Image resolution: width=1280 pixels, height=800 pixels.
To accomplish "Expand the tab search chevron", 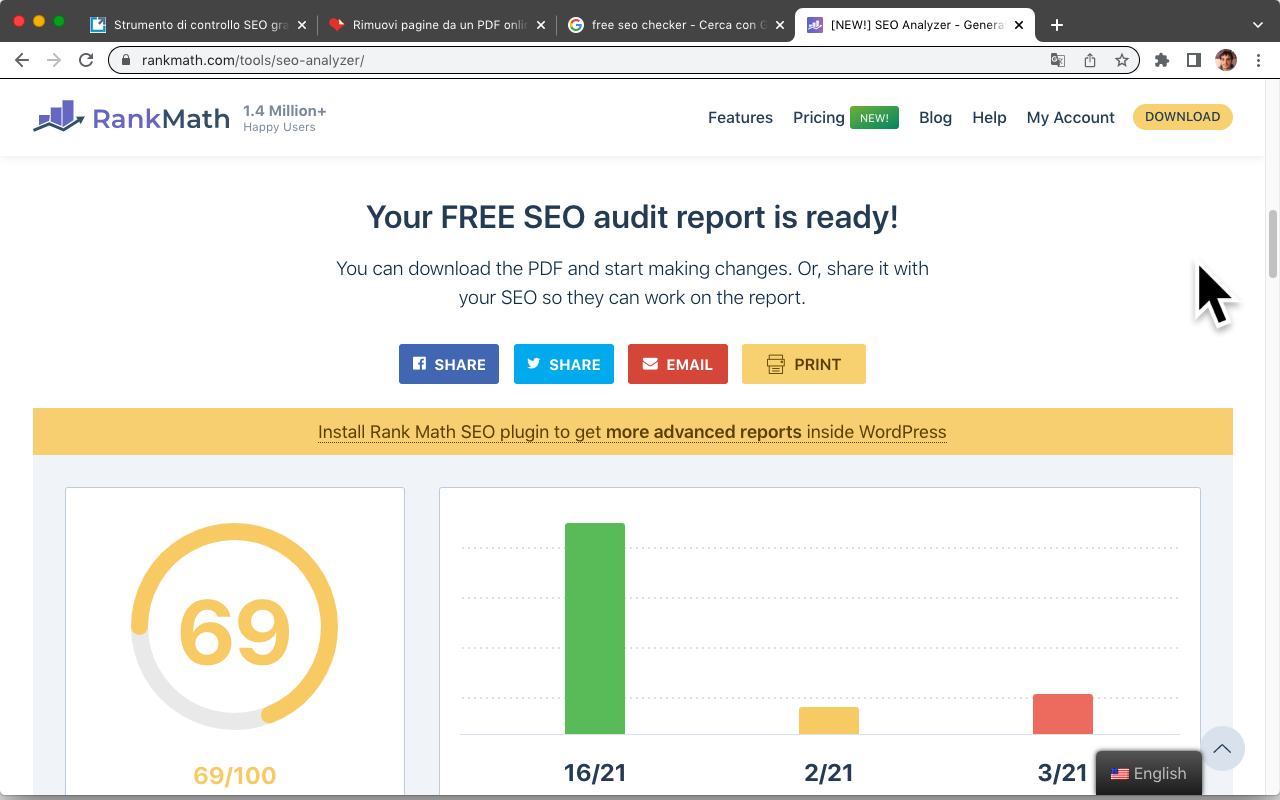I will pos(1258,25).
